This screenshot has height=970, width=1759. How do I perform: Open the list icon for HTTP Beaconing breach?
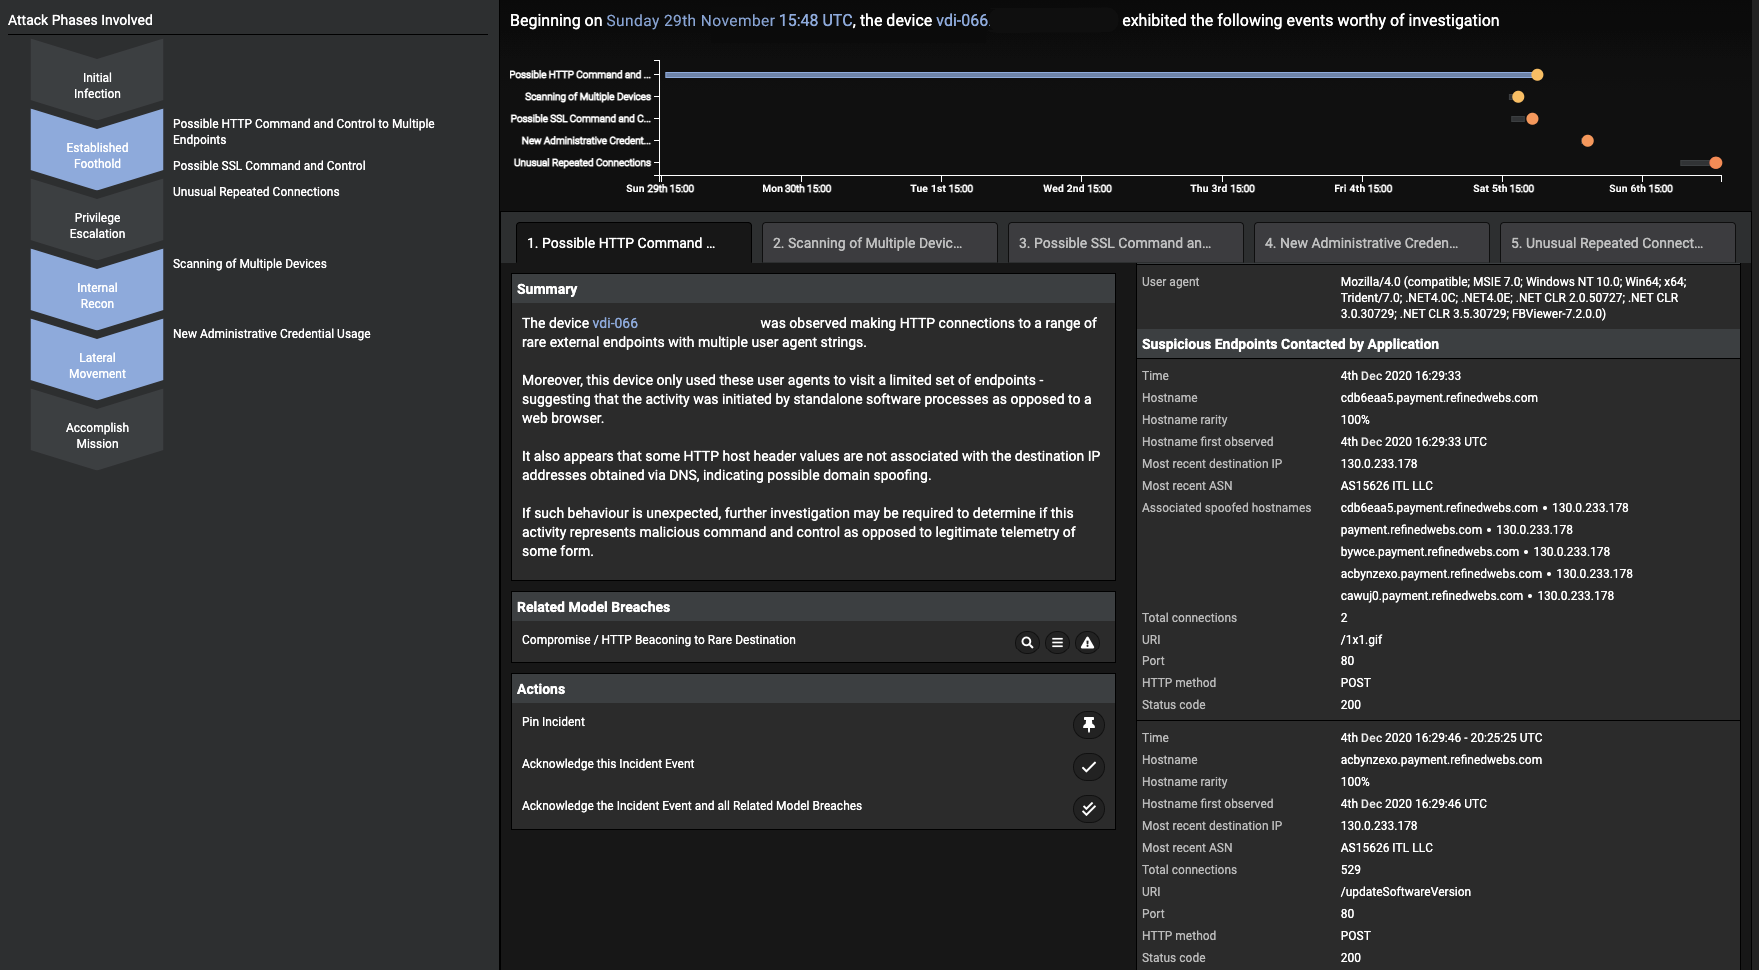pos(1057,643)
